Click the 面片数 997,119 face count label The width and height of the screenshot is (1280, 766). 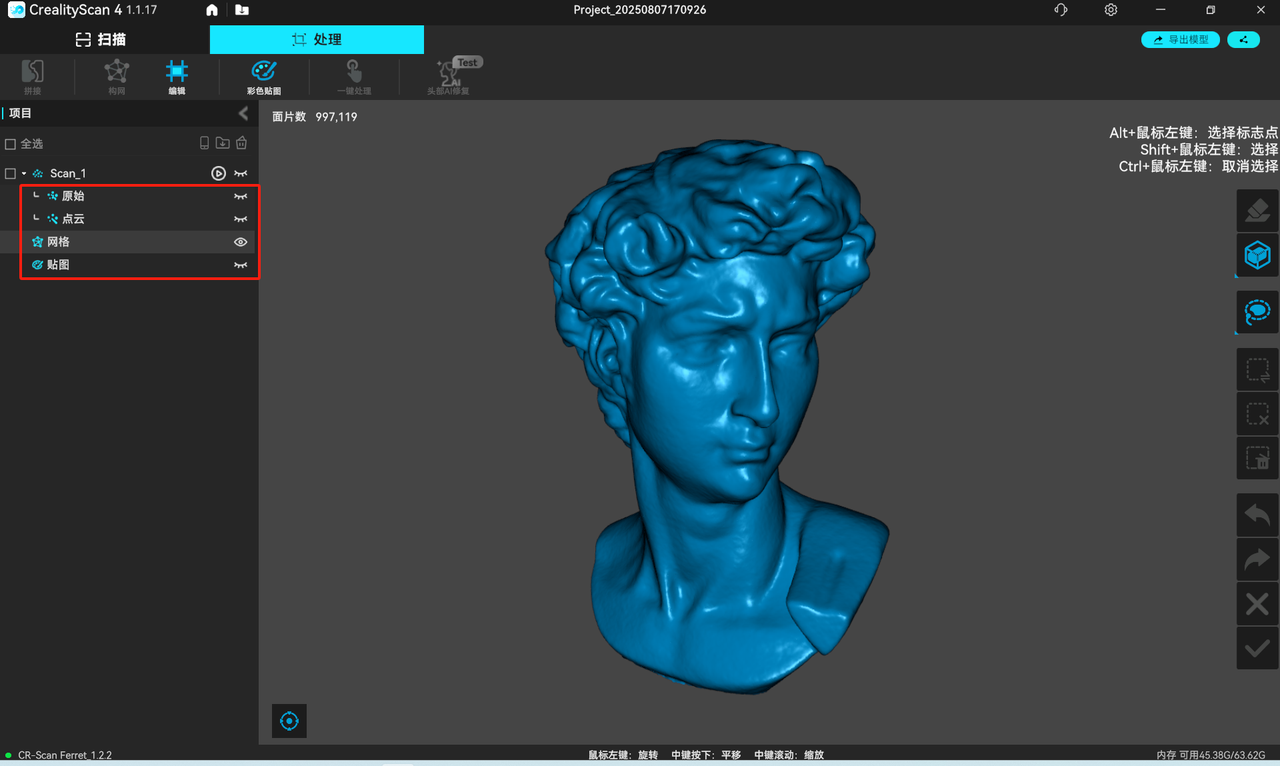[x=315, y=117]
